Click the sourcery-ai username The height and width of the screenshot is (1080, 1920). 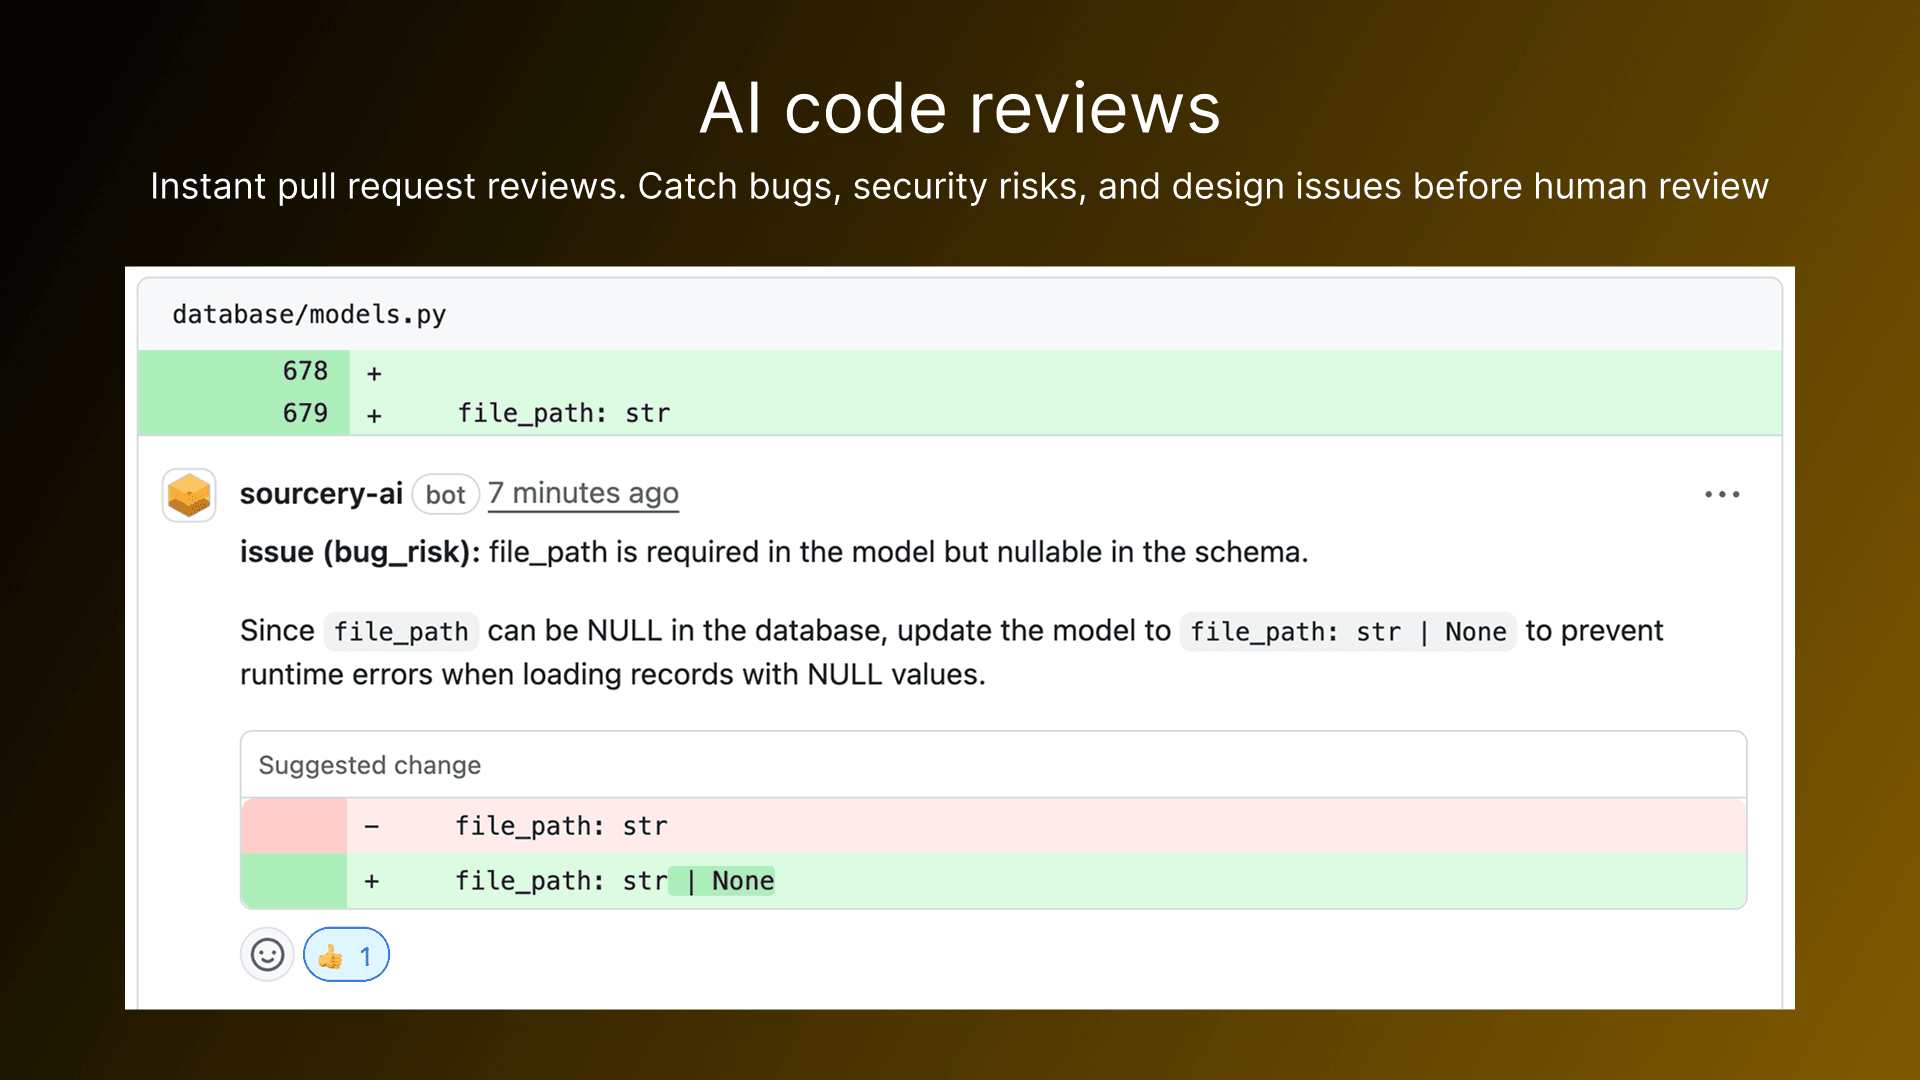coord(320,494)
